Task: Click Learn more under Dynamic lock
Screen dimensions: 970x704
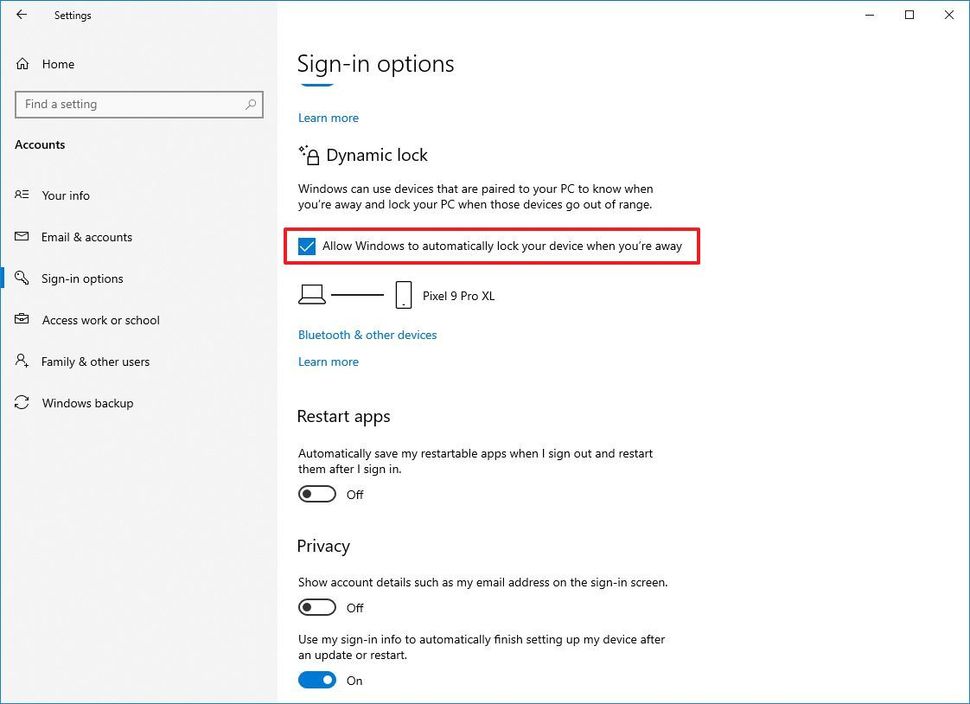Action: pyautogui.click(x=328, y=362)
